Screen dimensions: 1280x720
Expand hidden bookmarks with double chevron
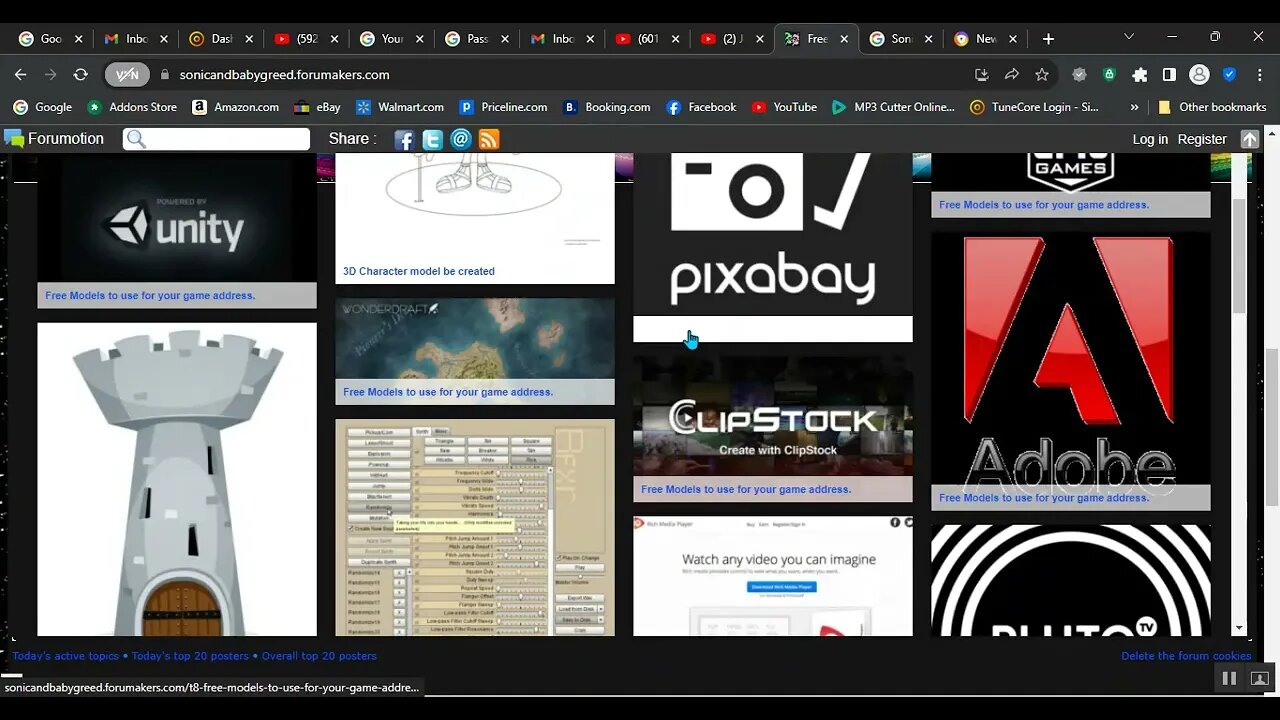tap(1134, 107)
